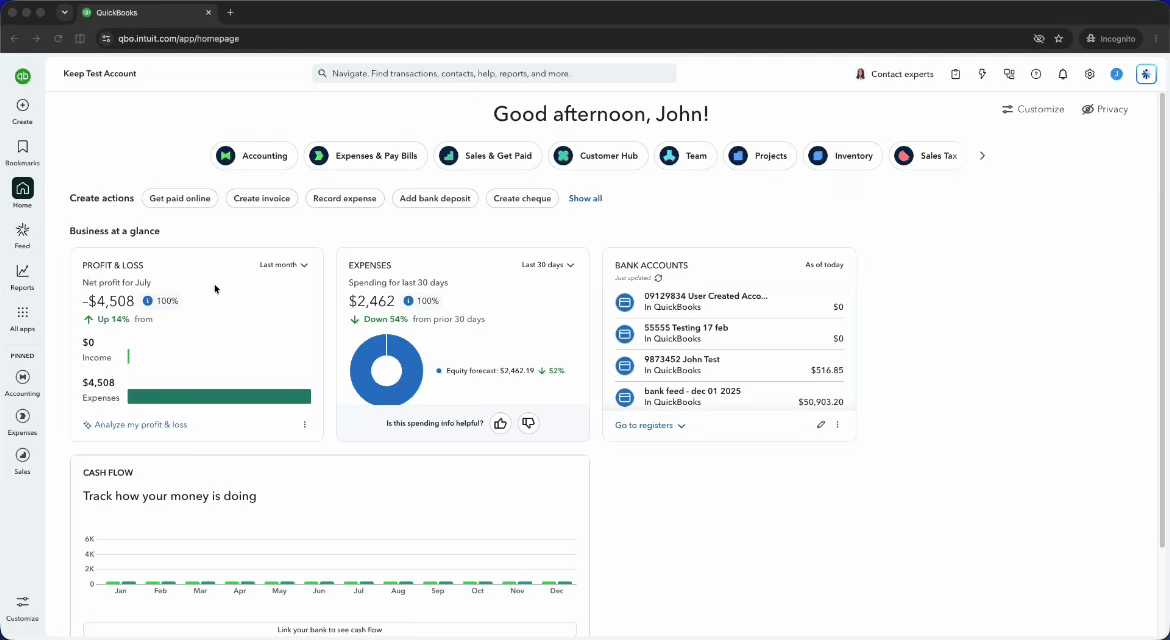Click Create invoice action
This screenshot has width=1170, height=640.
[x=262, y=198]
